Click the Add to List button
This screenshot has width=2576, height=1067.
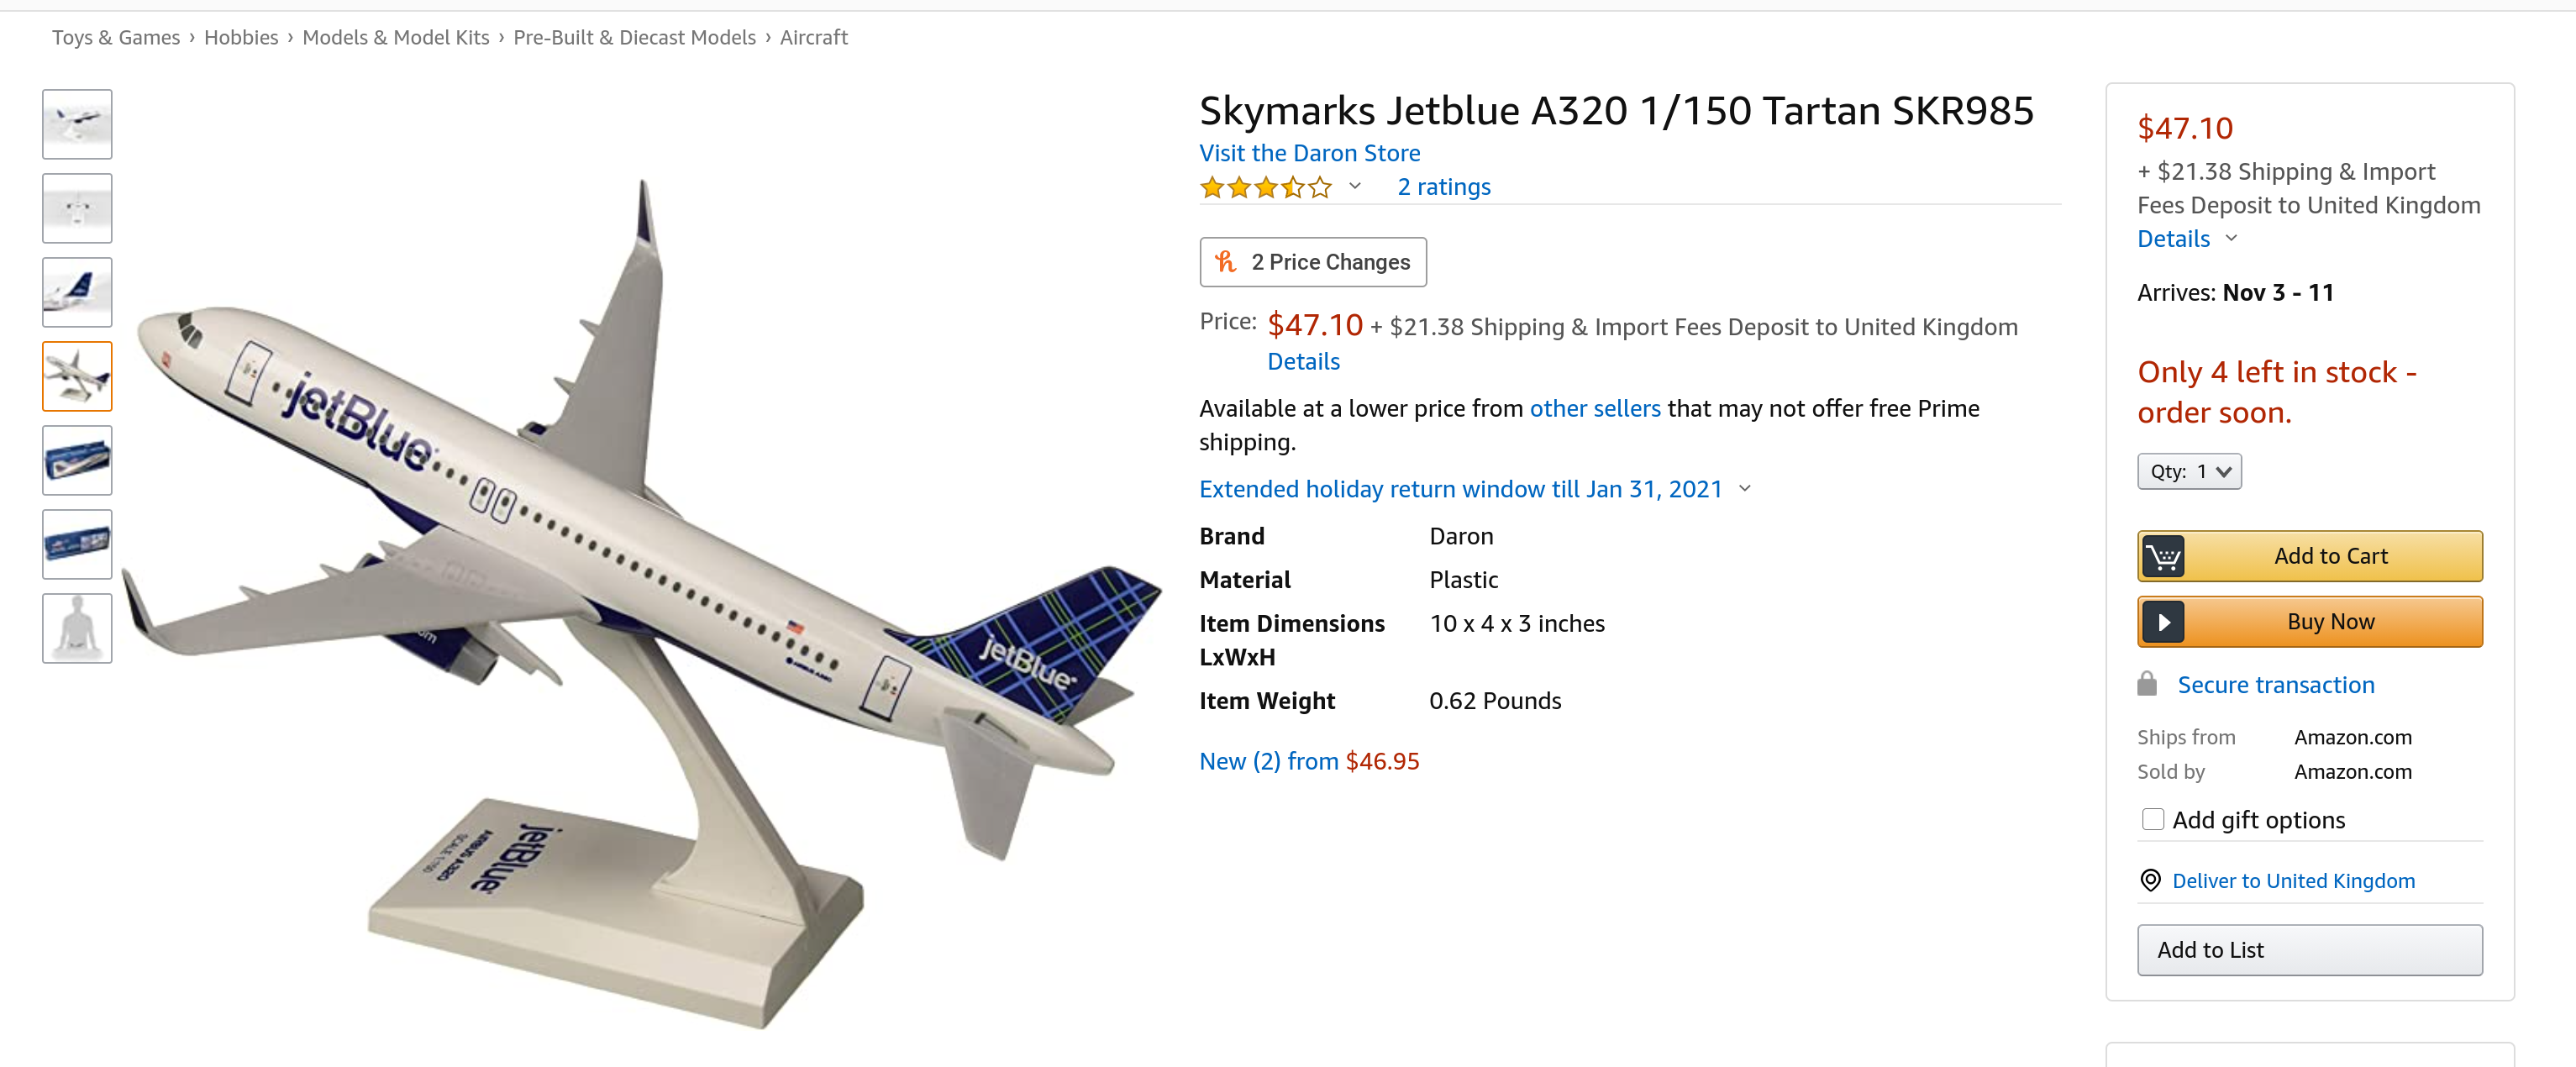2310,950
